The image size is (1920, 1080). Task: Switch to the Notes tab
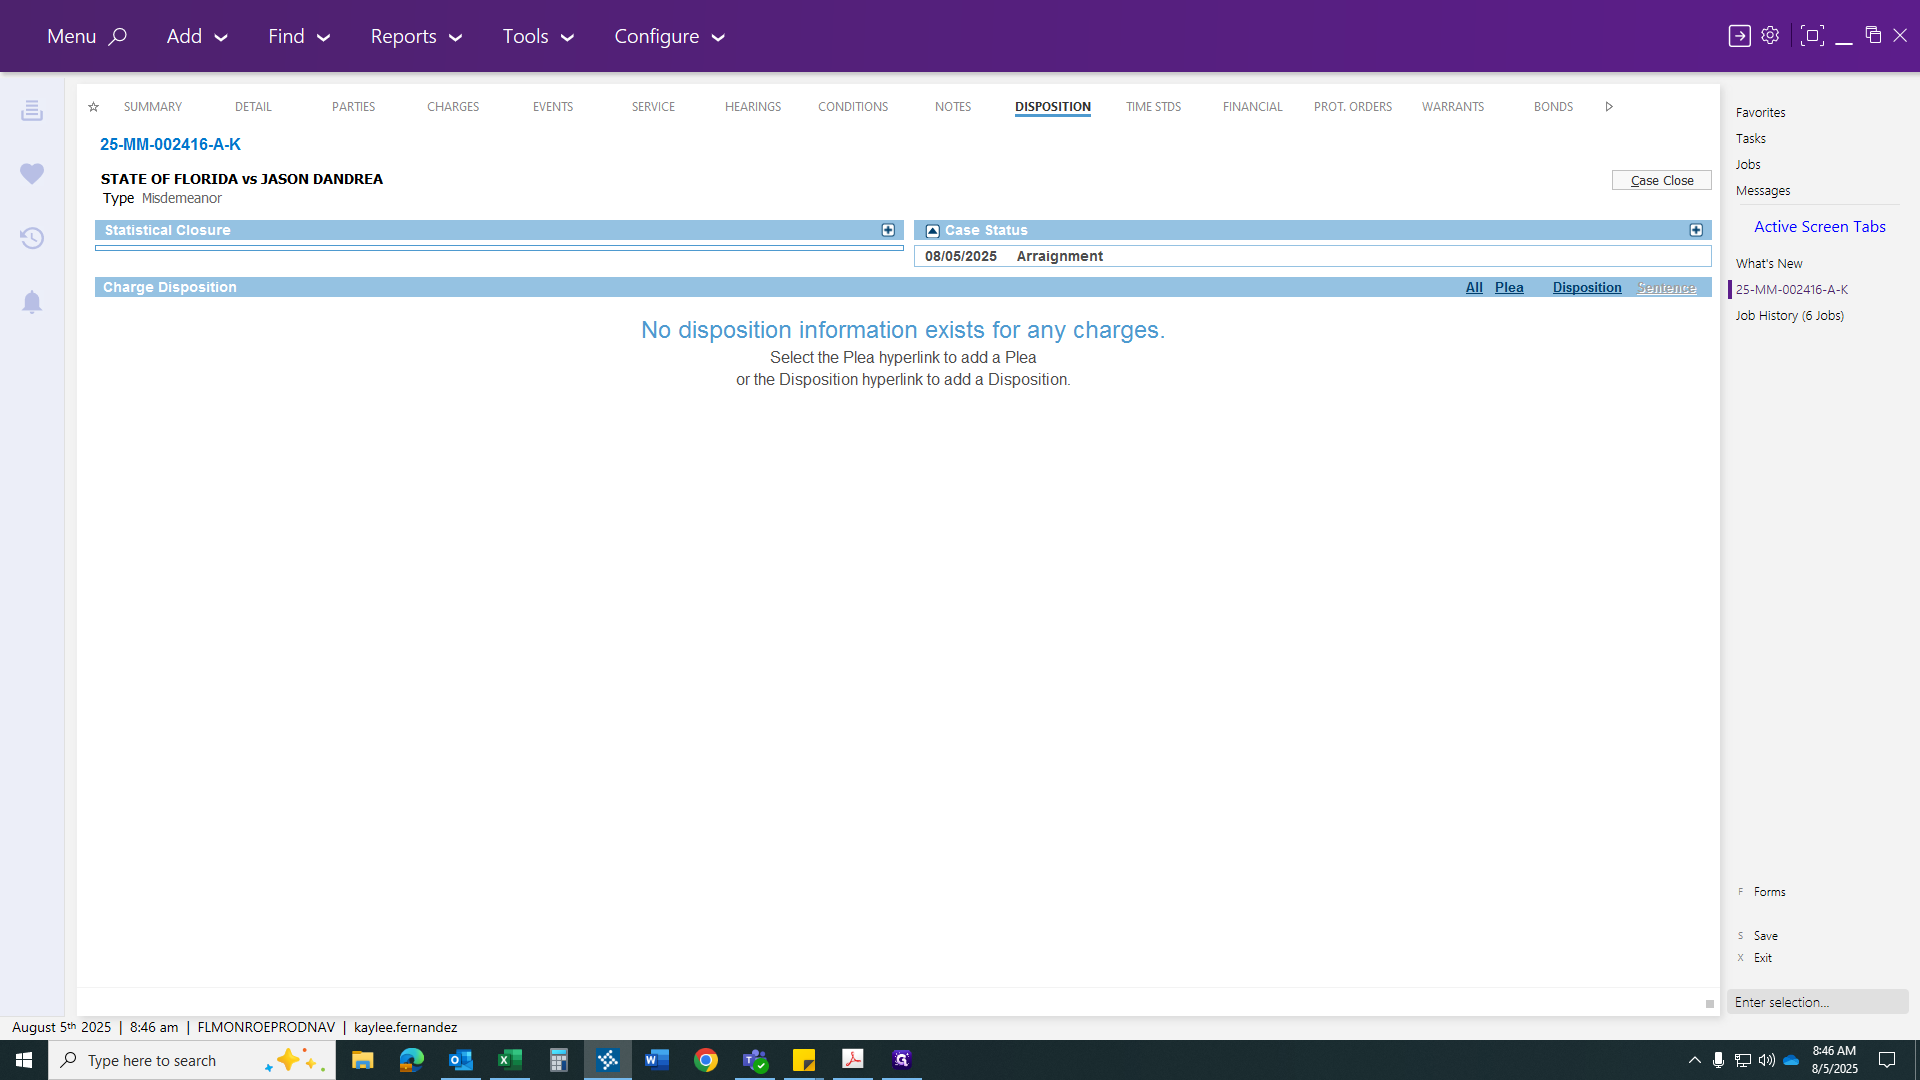[x=953, y=107]
